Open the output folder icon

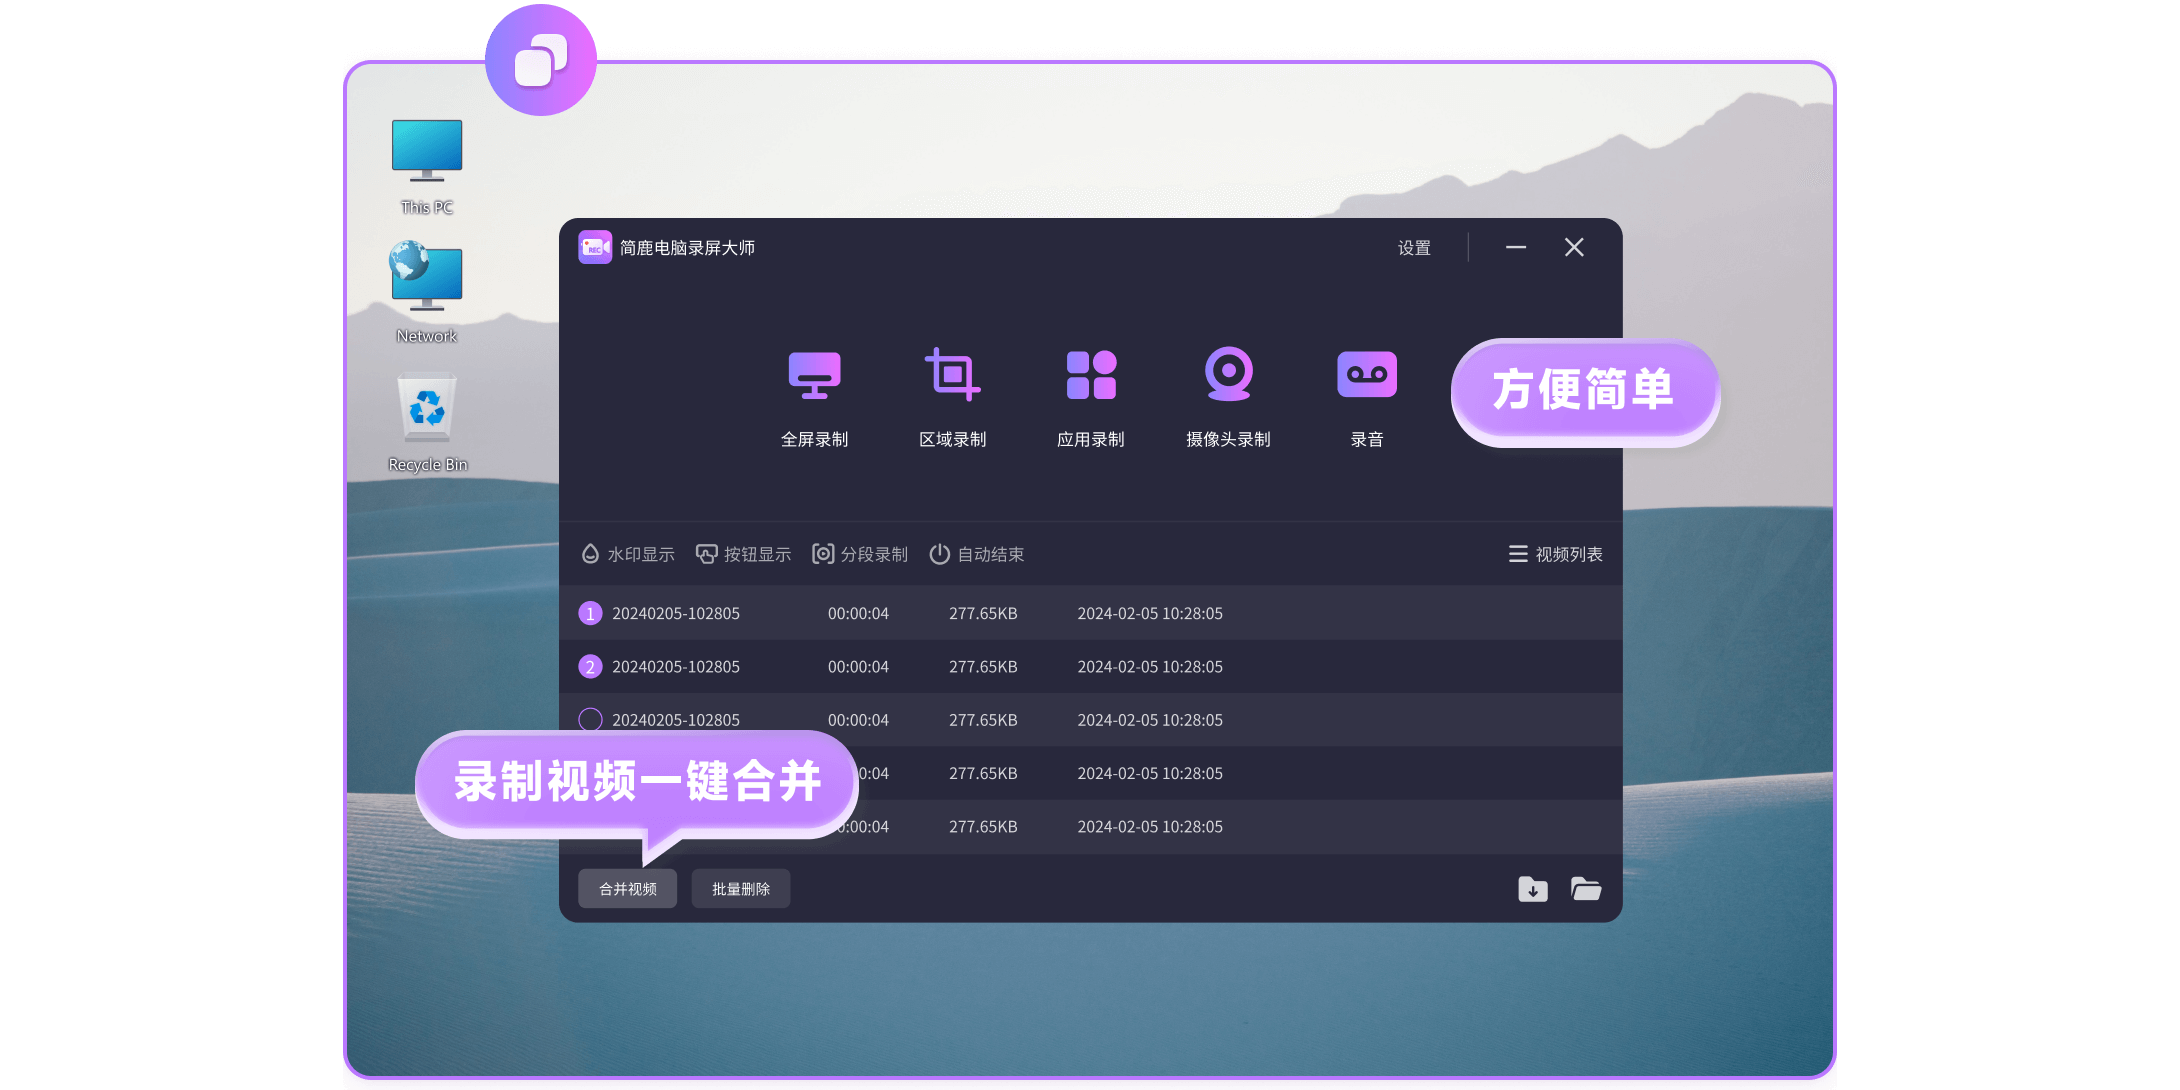point(1586,889)
